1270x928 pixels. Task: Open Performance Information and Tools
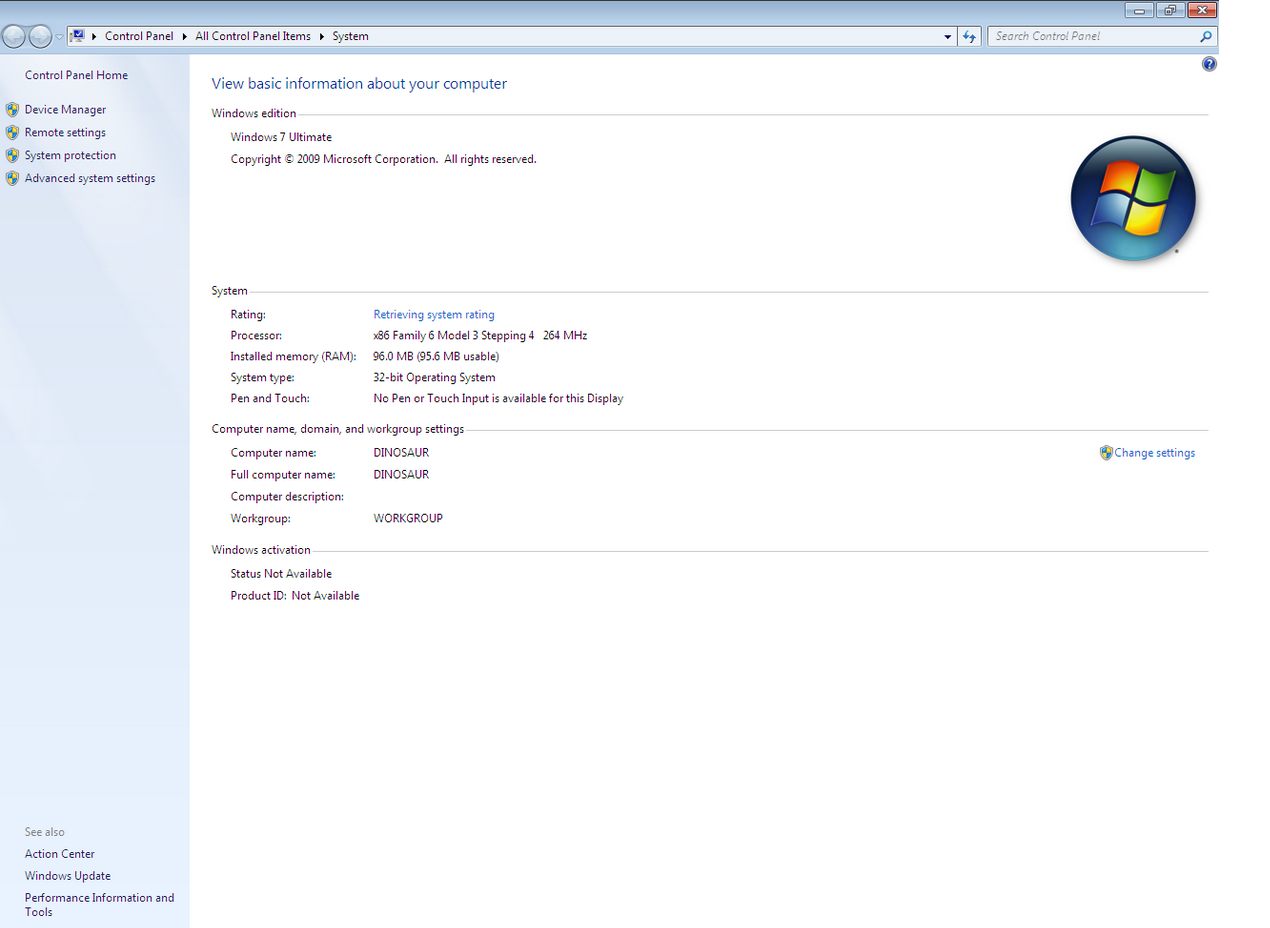tap(99, 905)
